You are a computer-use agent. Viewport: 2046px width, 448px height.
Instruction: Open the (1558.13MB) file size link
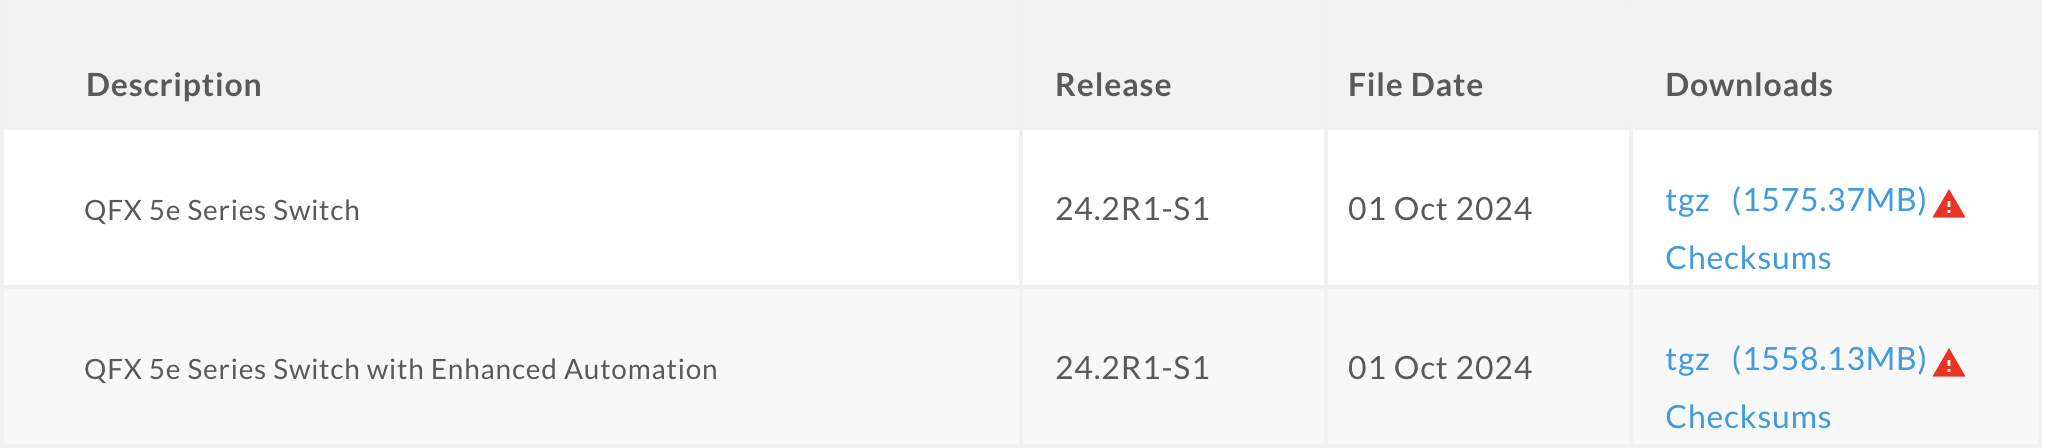pos(1828,359)
